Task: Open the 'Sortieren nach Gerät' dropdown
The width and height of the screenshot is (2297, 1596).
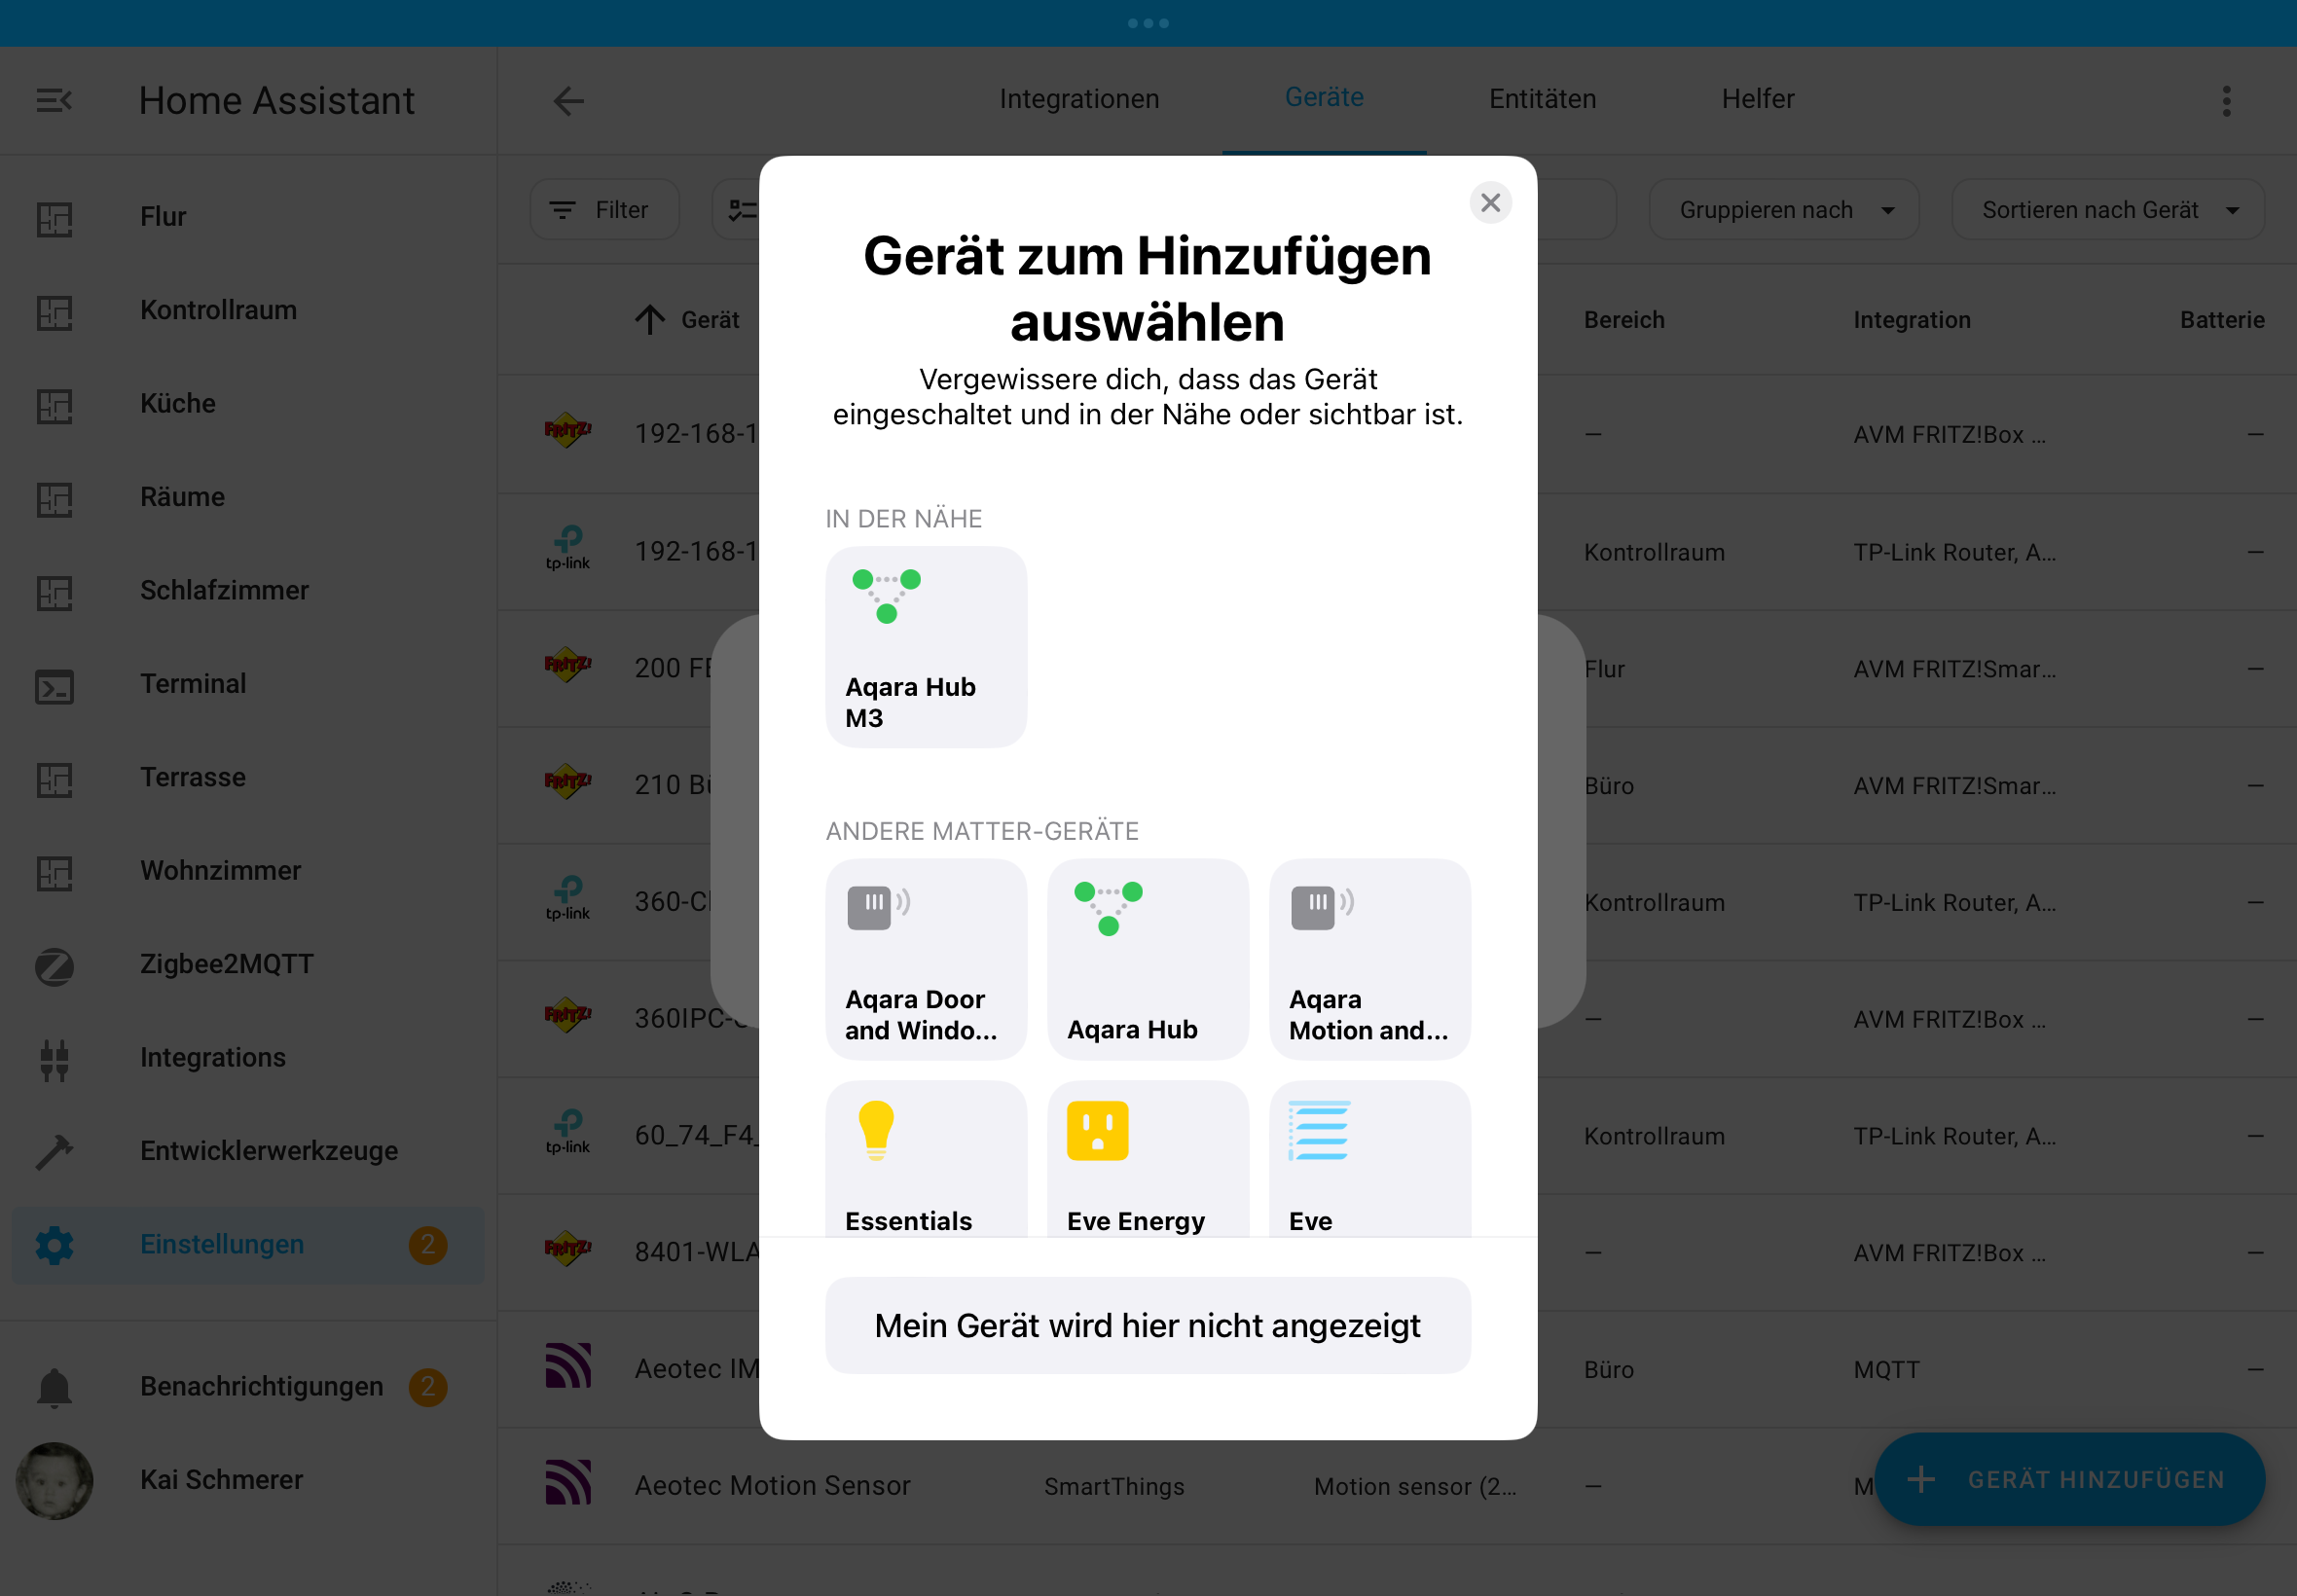Action: tap(2107, 210)
